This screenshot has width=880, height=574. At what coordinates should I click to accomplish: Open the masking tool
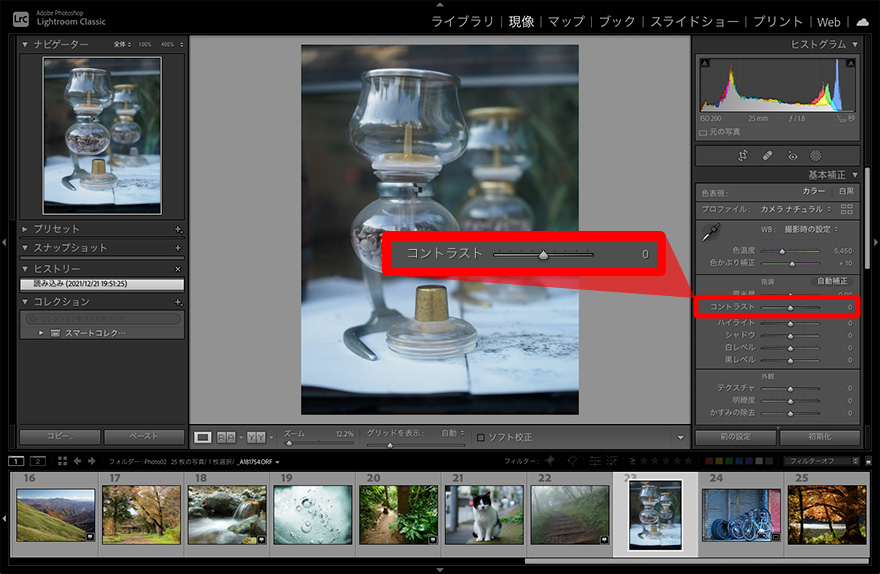[816, 156]
